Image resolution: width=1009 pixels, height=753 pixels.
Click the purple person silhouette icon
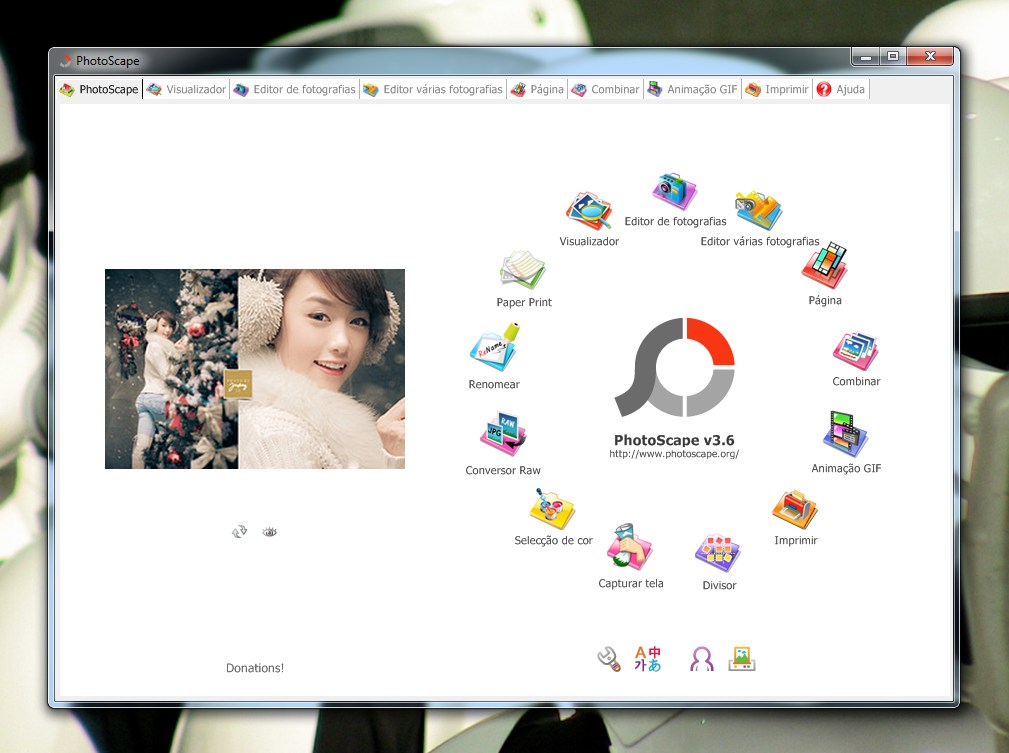701,659
